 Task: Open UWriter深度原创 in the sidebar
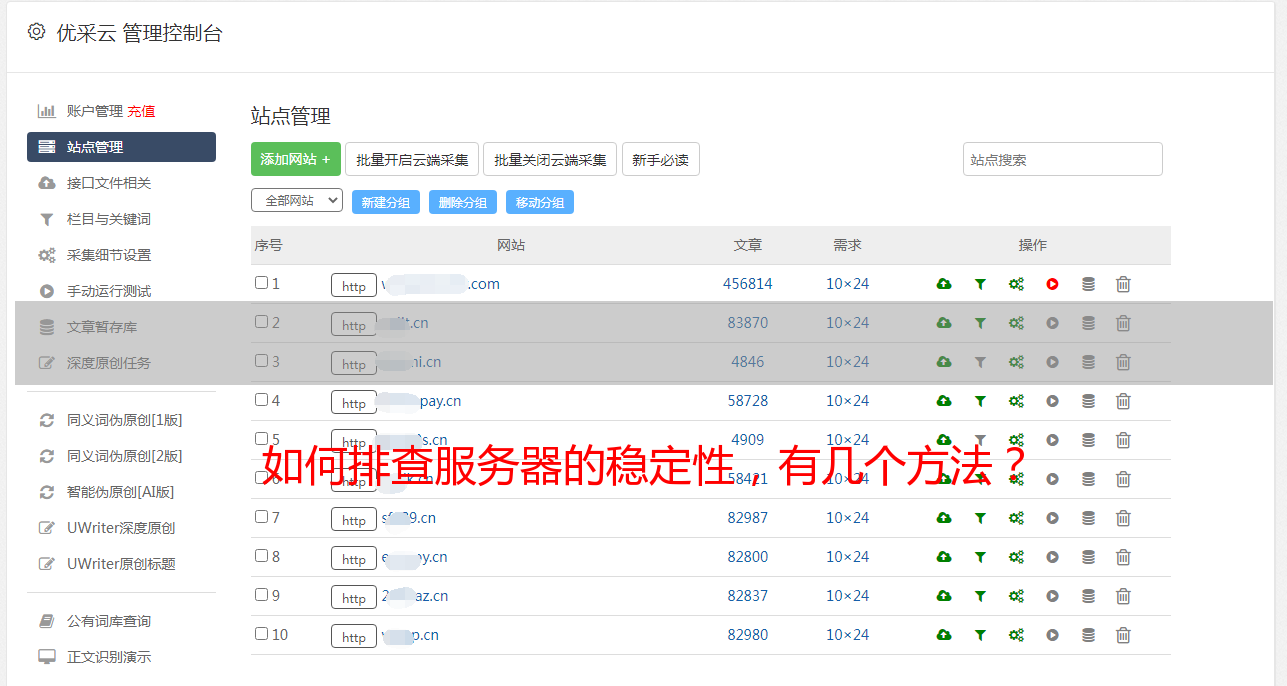coord(121,528)
